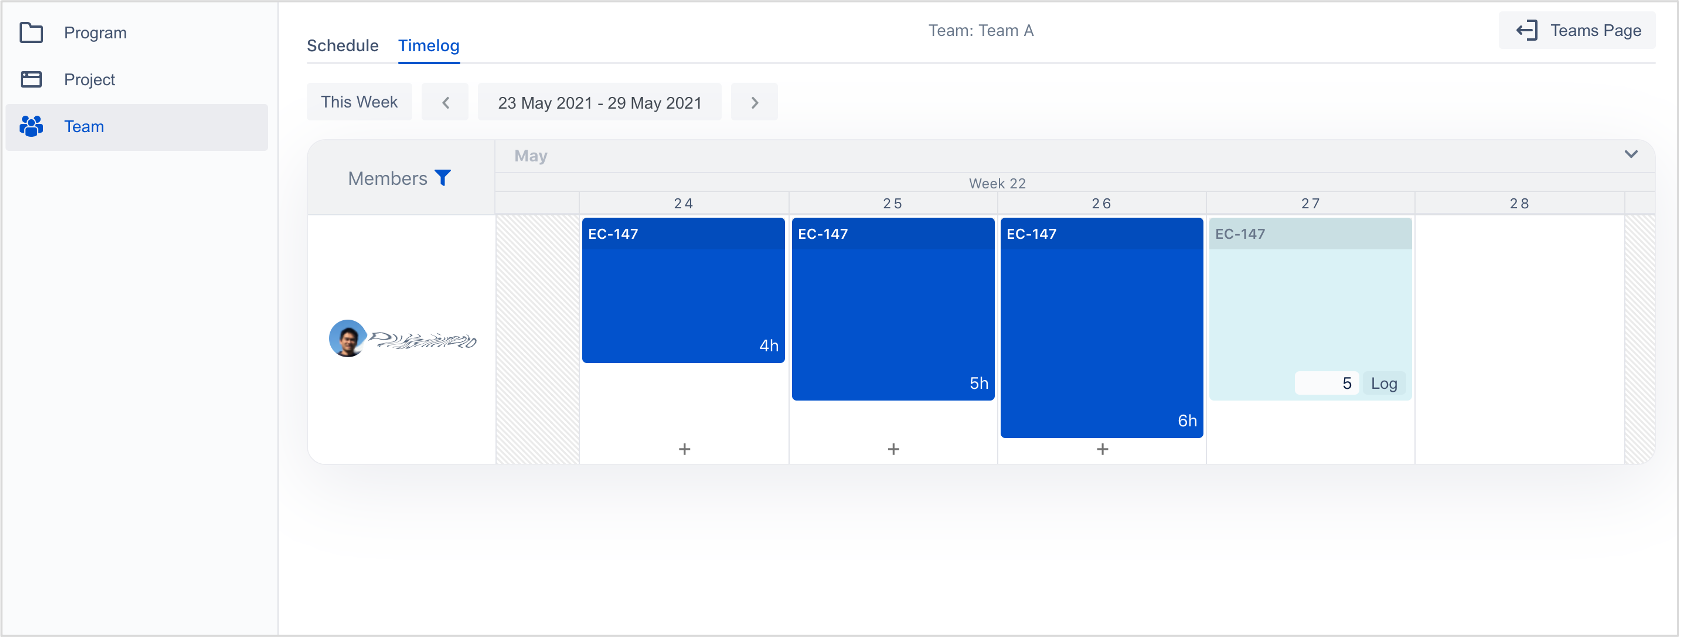Click the member avatar photo
The image size is (1681, 637).
tap(347, 339)
